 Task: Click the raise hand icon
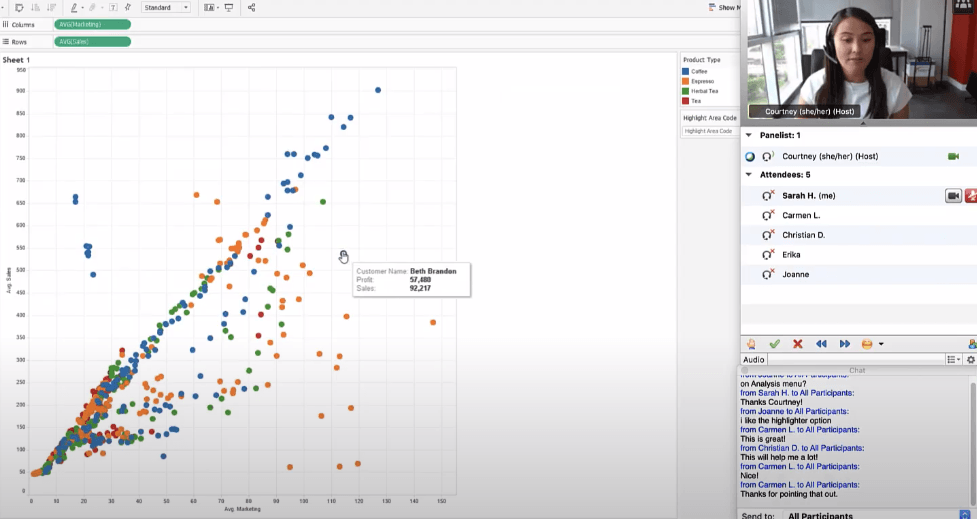point(751,344)
